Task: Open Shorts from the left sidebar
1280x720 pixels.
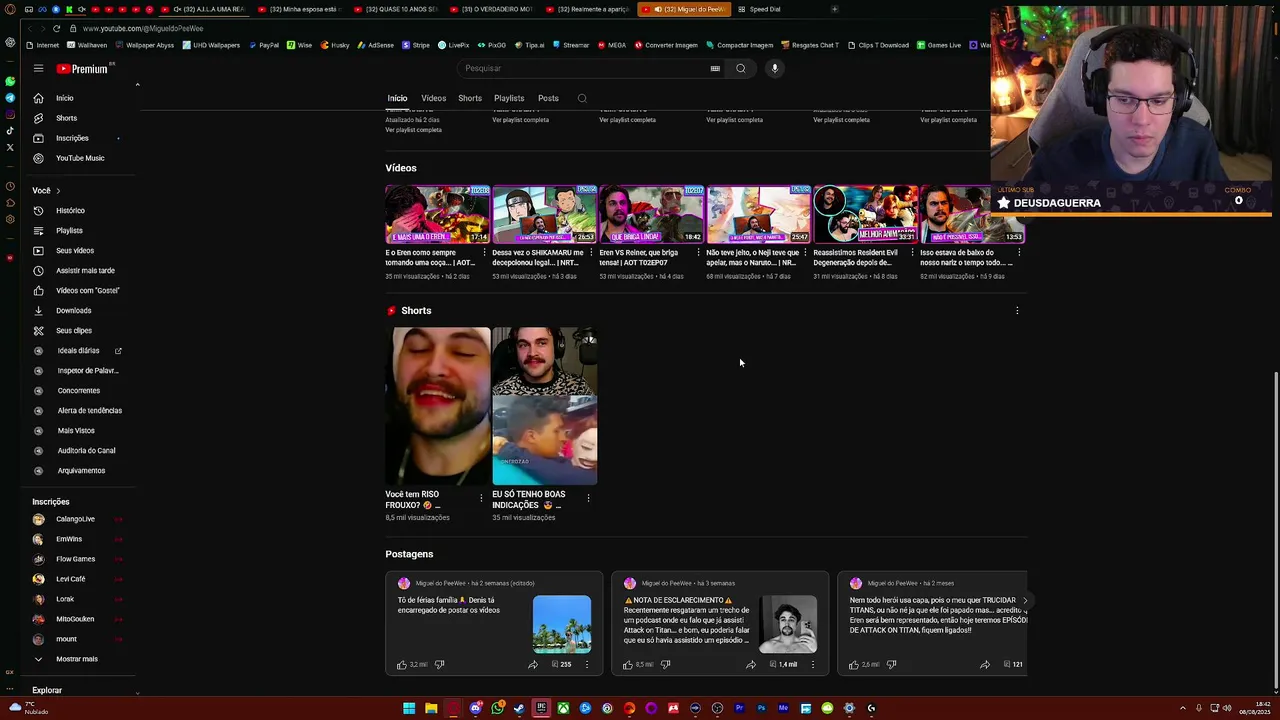Action: (66, 118)
